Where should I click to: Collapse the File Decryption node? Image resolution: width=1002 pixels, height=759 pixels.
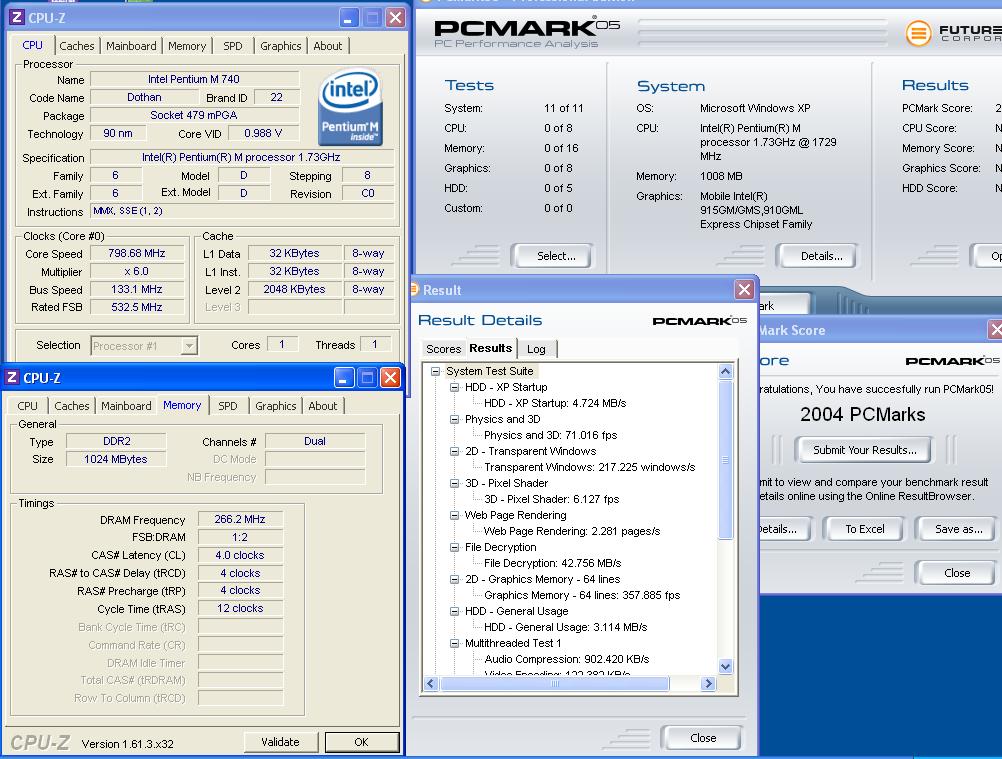pyautogui.click(x=454, y=546)
